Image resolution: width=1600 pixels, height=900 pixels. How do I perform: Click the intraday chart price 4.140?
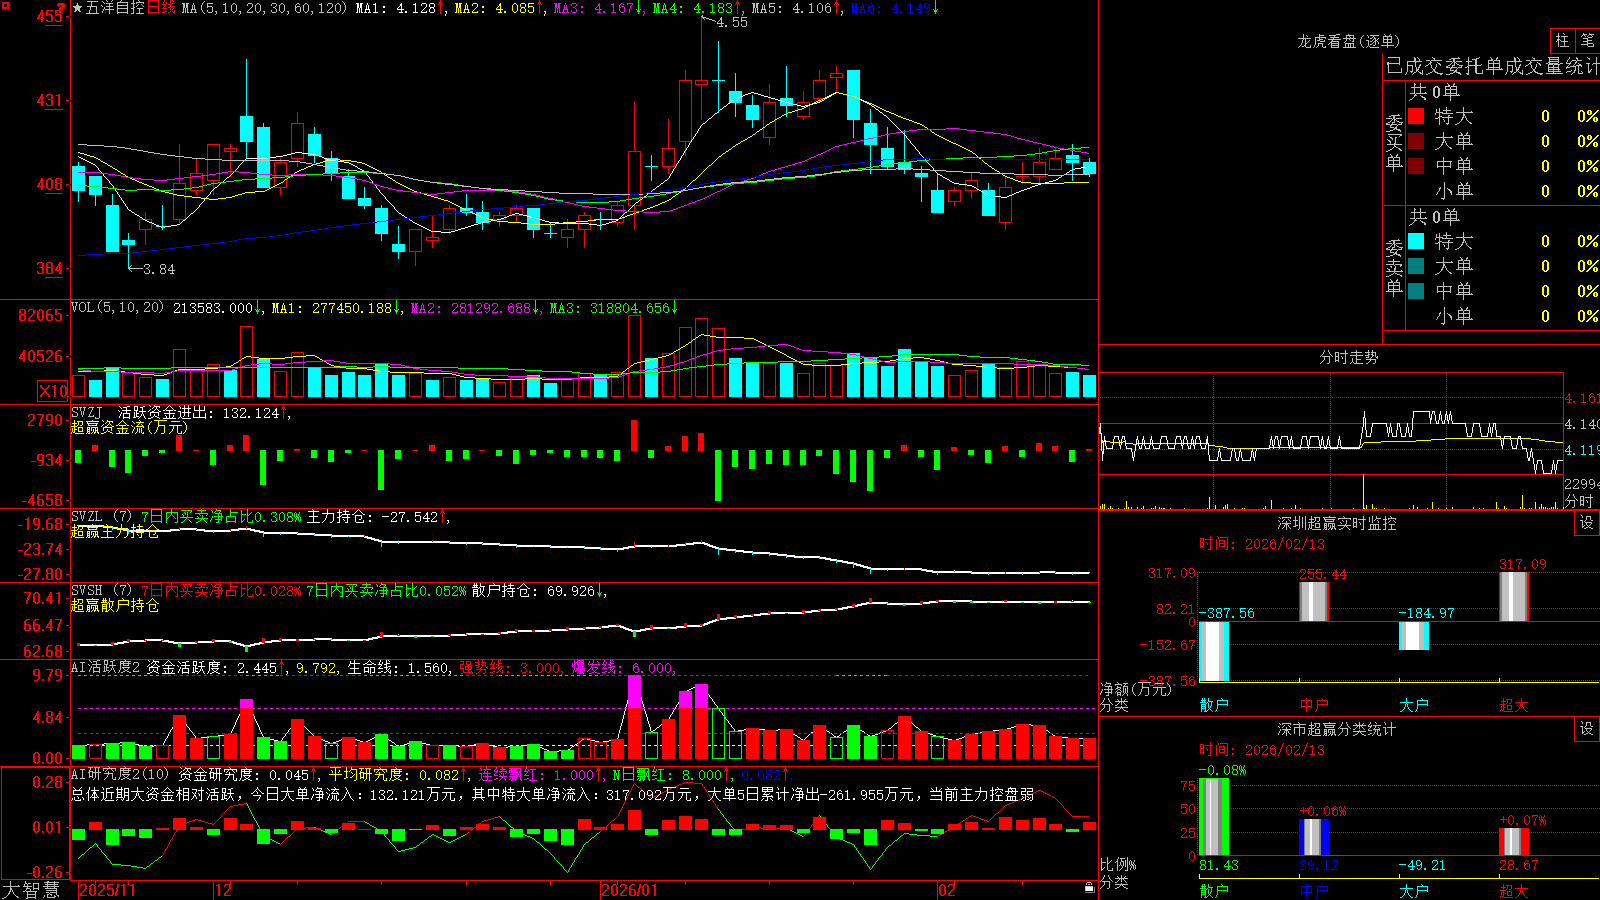tap(1581, 424)
